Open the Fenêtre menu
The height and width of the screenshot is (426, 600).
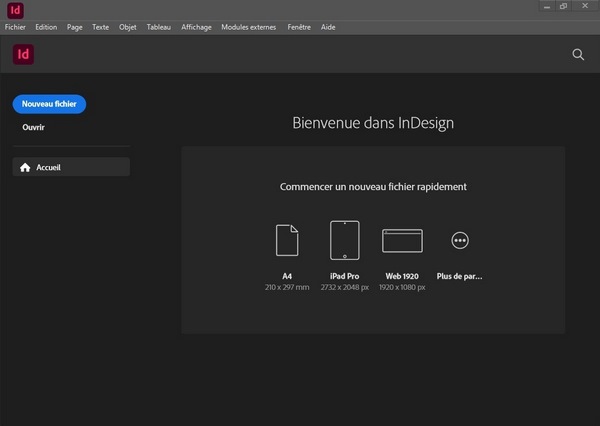[299, 27]
